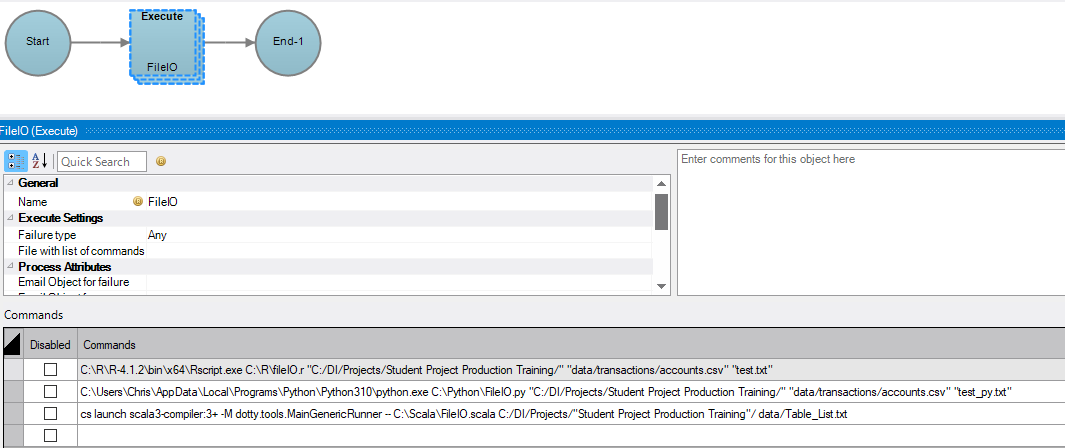Disable the python.exe FileIO.py command
This screenshot has width=1065, height=448.
tap(50, 392)
